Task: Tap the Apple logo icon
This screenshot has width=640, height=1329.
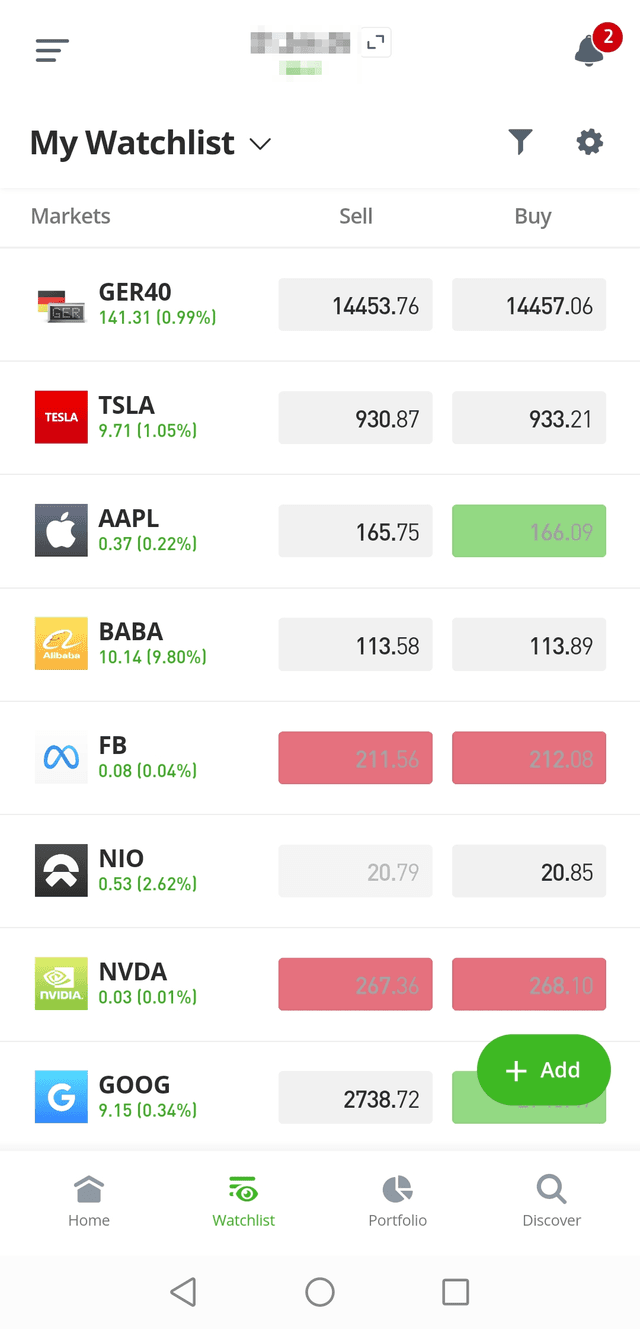Action: coord(60,530)
